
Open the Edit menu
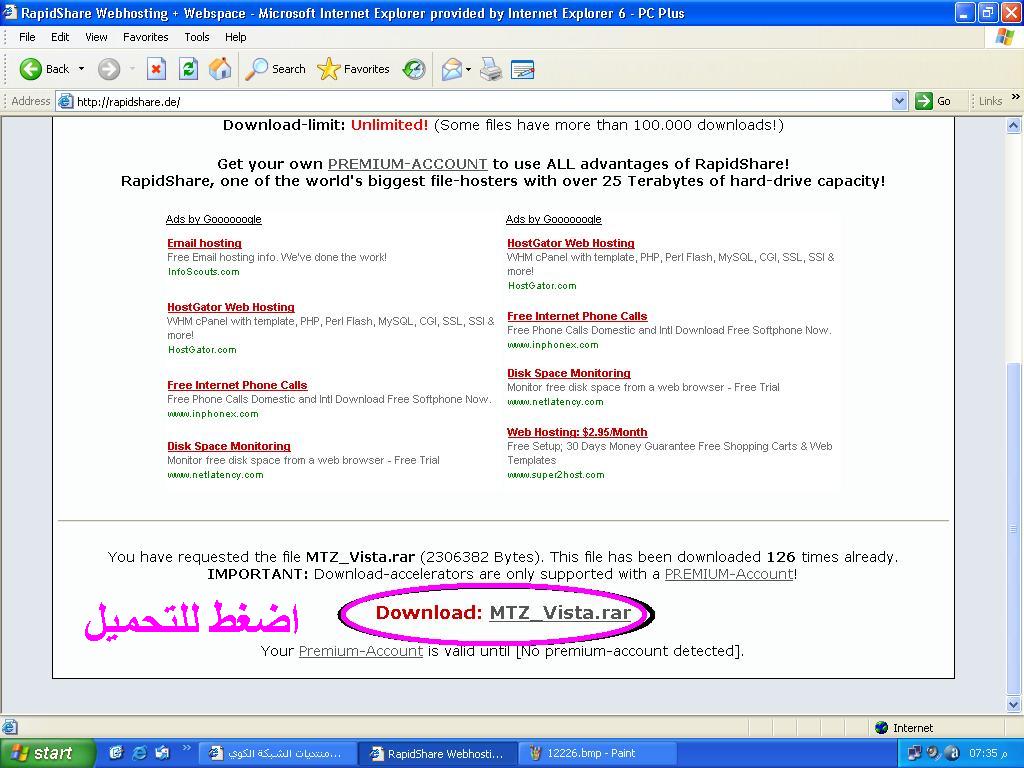pos(60,37)
